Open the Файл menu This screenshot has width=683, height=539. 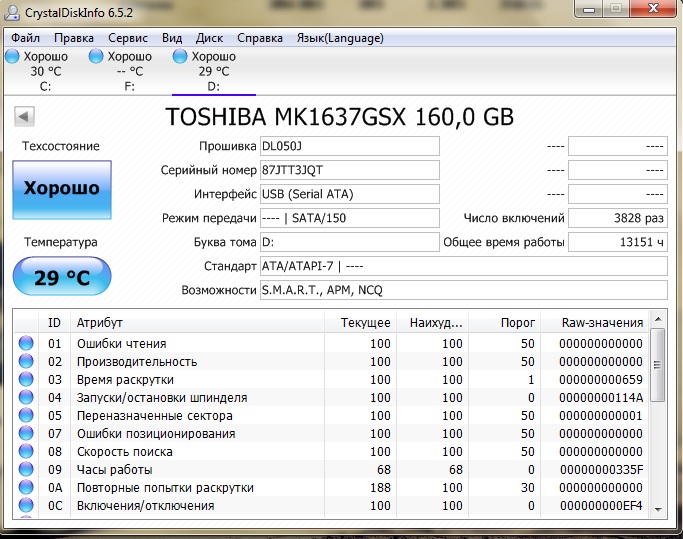click(x=26, y=38)
